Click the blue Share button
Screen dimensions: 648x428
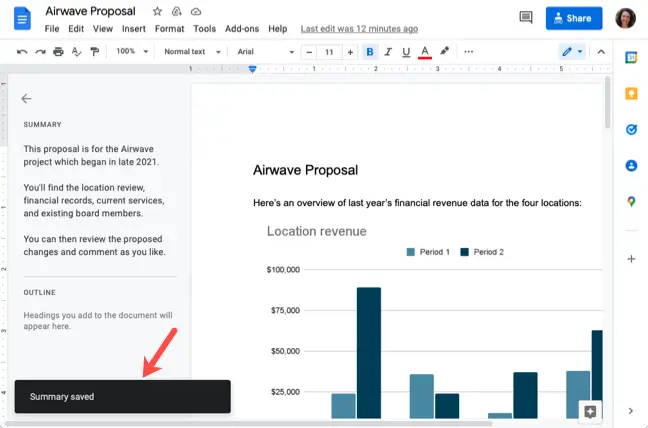click(574, 18)
